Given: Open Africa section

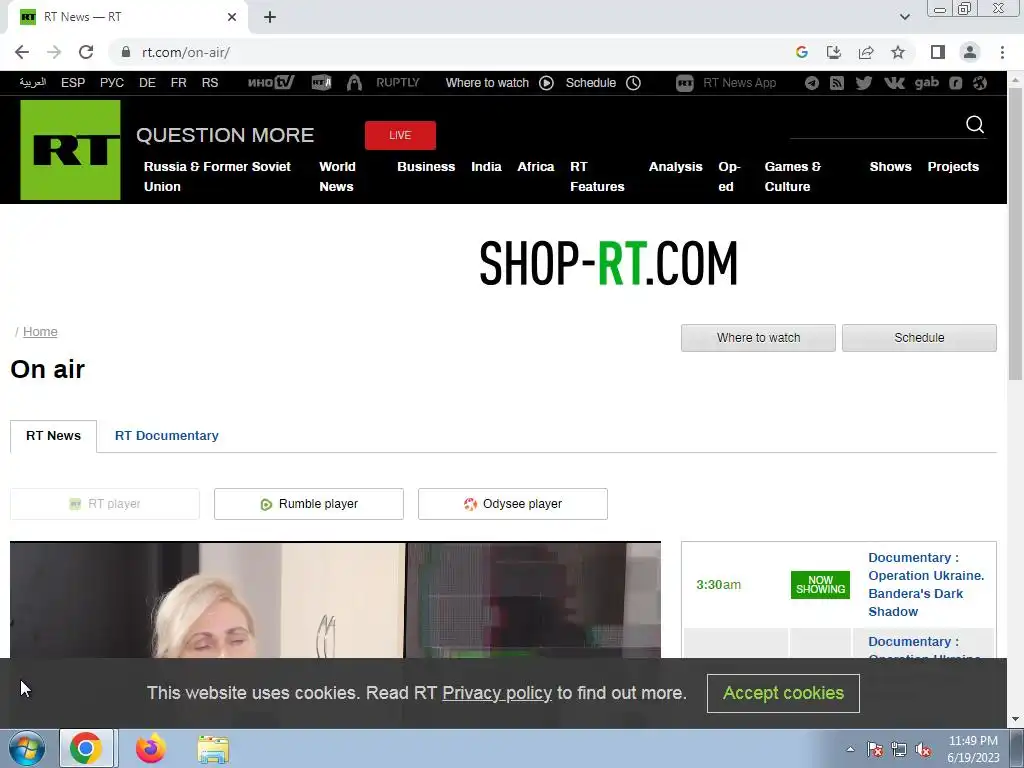Looking at the screenshot, I should pyautogui.click(x=536, y=167).
